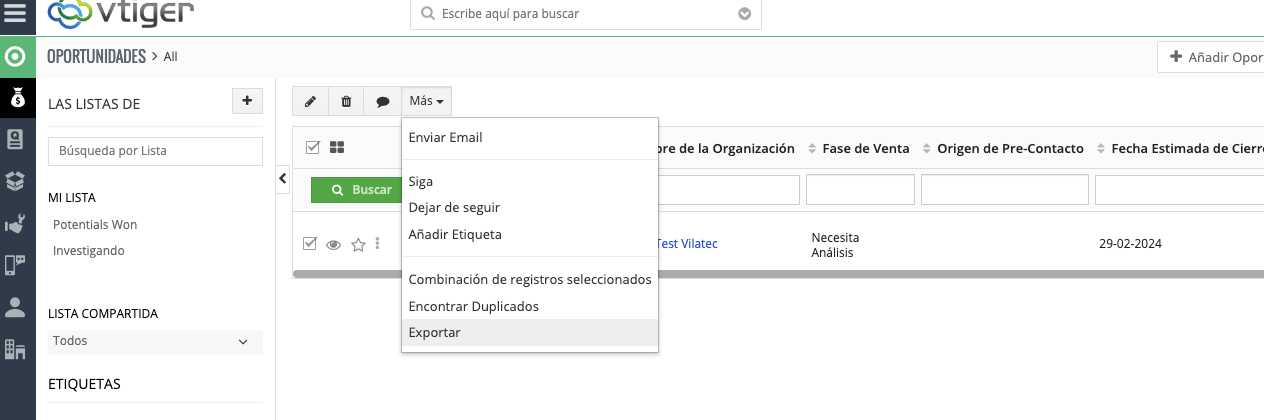Select Exportar from the menu
This screenshot has width=1264, height=420.
pyautogui.click(x=435, y=332)
